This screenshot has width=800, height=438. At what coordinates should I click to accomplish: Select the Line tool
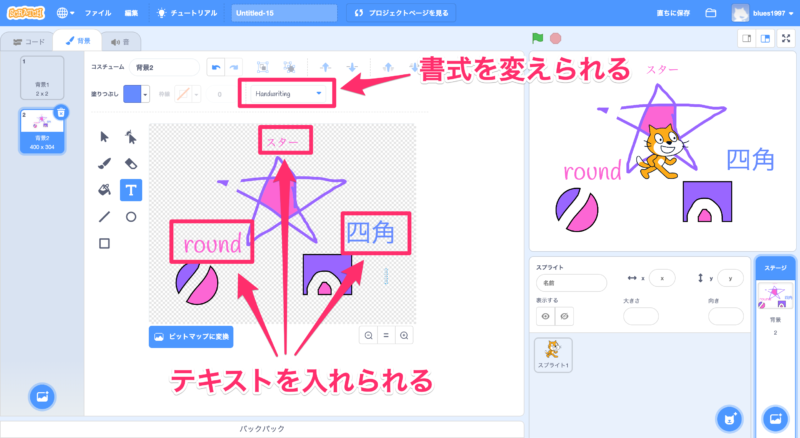[x=105, y=216]
